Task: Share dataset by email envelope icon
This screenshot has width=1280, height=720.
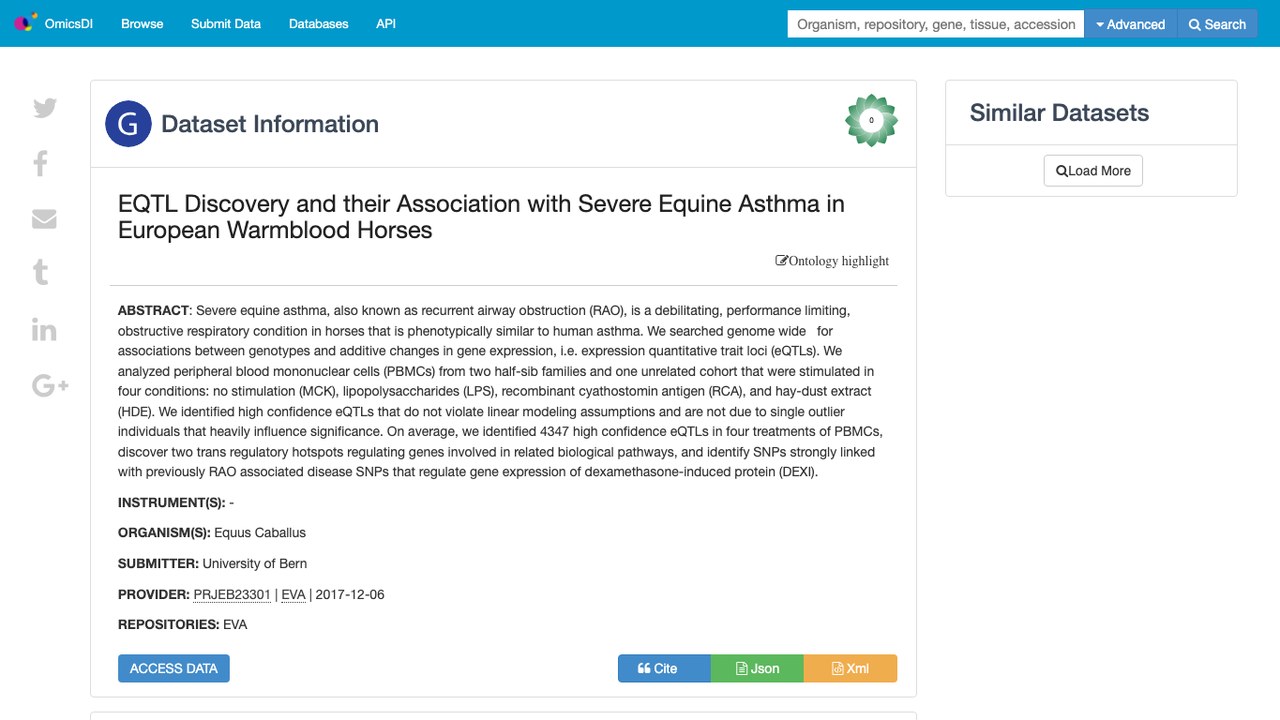Action: click(44, 218)
